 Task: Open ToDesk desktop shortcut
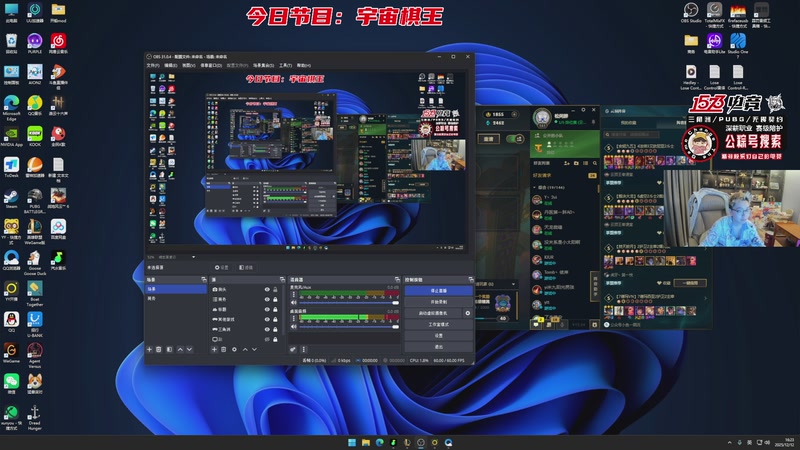click(x=11, y=167)
